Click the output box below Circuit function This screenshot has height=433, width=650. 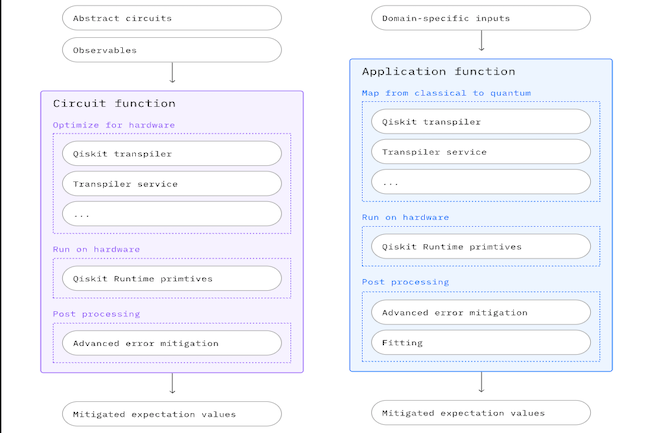tap(171, 413)
